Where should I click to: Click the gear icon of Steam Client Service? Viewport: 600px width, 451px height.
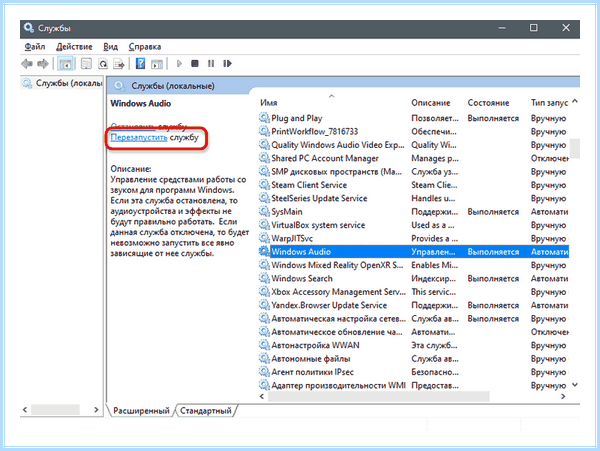point(264,185)
